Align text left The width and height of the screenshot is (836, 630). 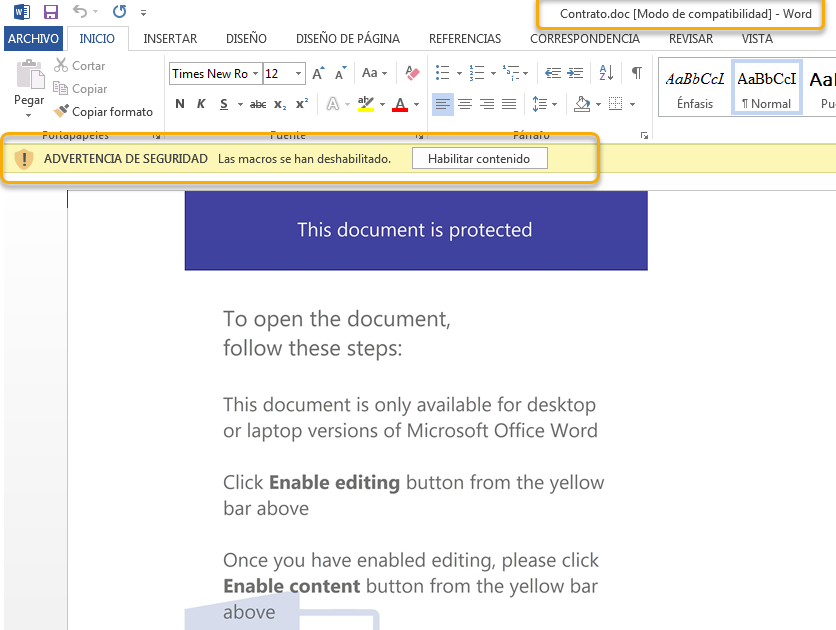pos(443,104)
